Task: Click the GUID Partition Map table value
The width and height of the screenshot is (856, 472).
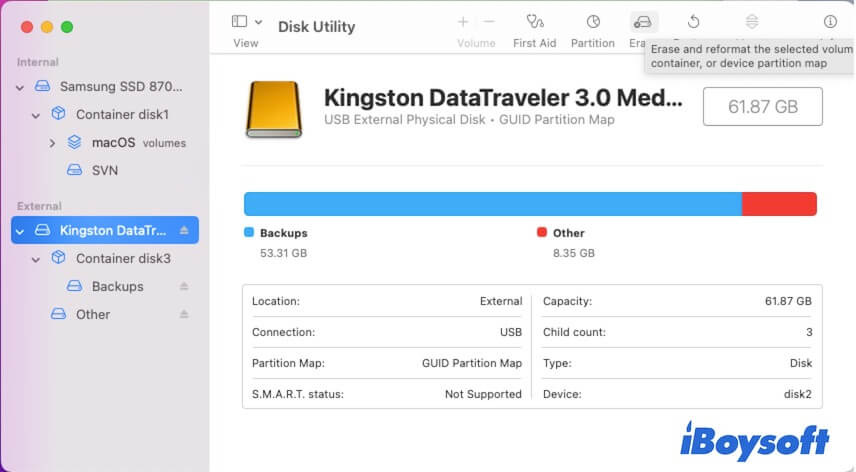Action: (472, 363)
